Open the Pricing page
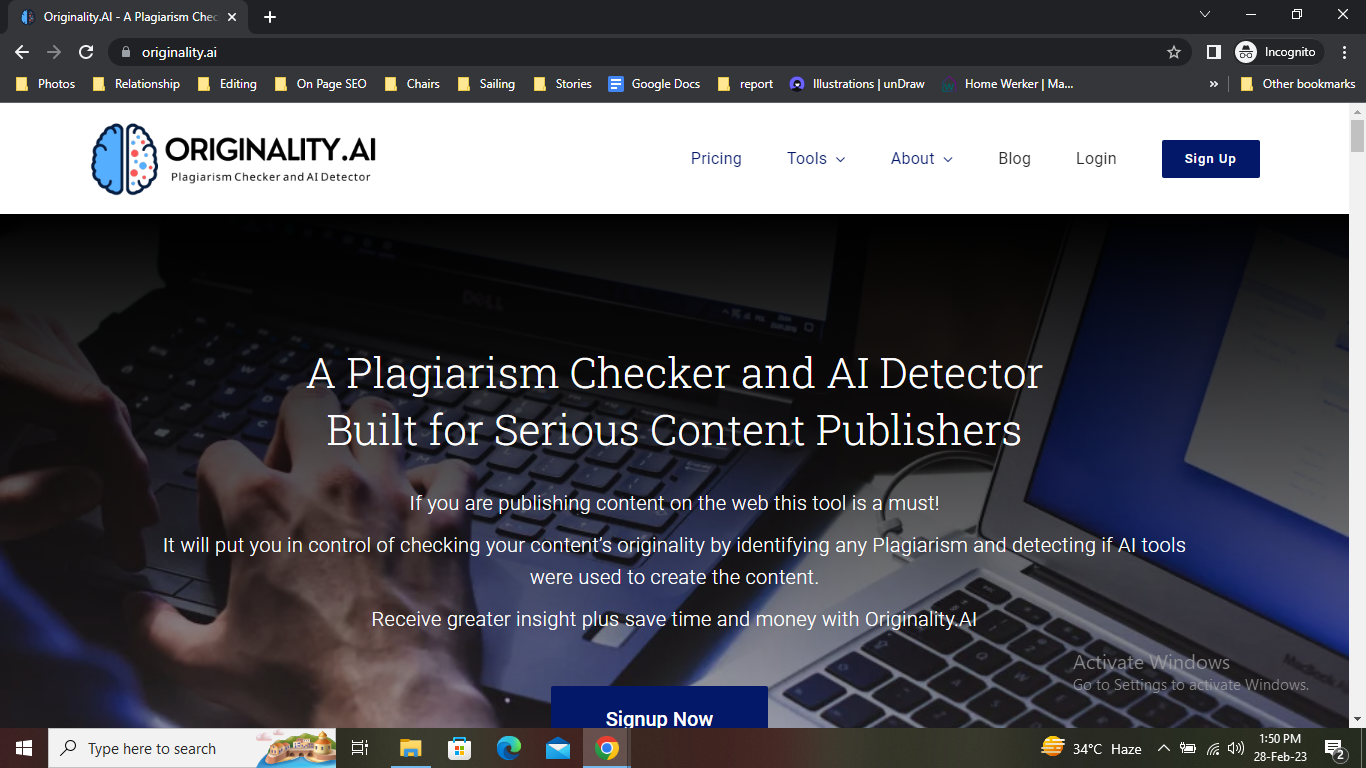1366x768 pixels. click(716, 158)
